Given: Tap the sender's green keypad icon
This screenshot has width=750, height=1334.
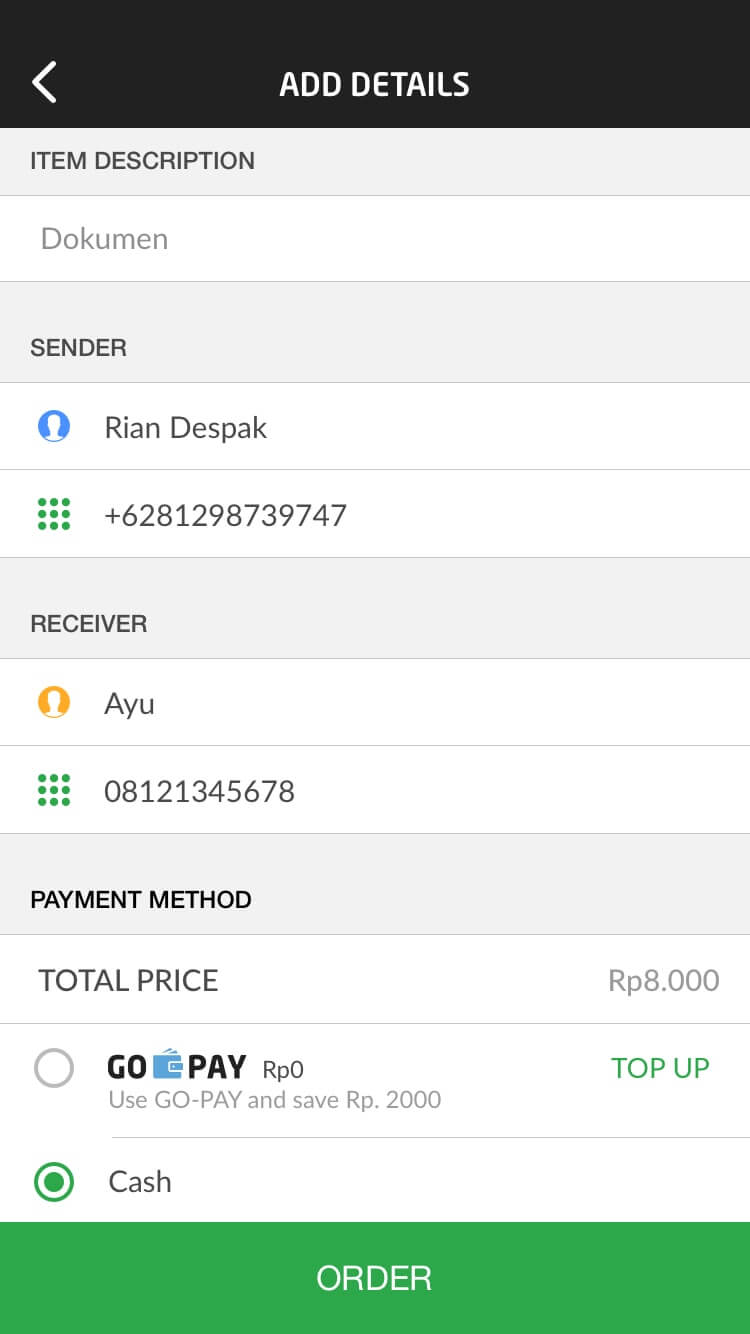Looking at the screenshot, I should click(x=54, y=514).
